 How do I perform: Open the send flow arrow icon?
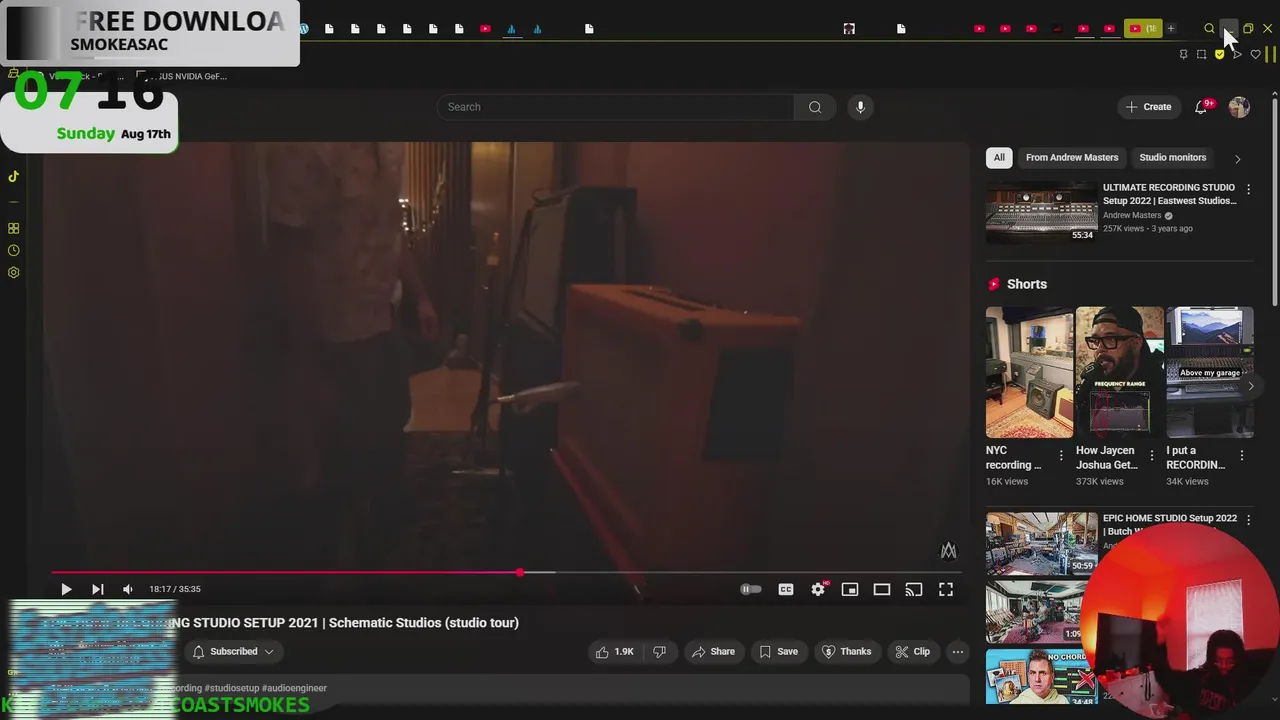point(1237,54)
